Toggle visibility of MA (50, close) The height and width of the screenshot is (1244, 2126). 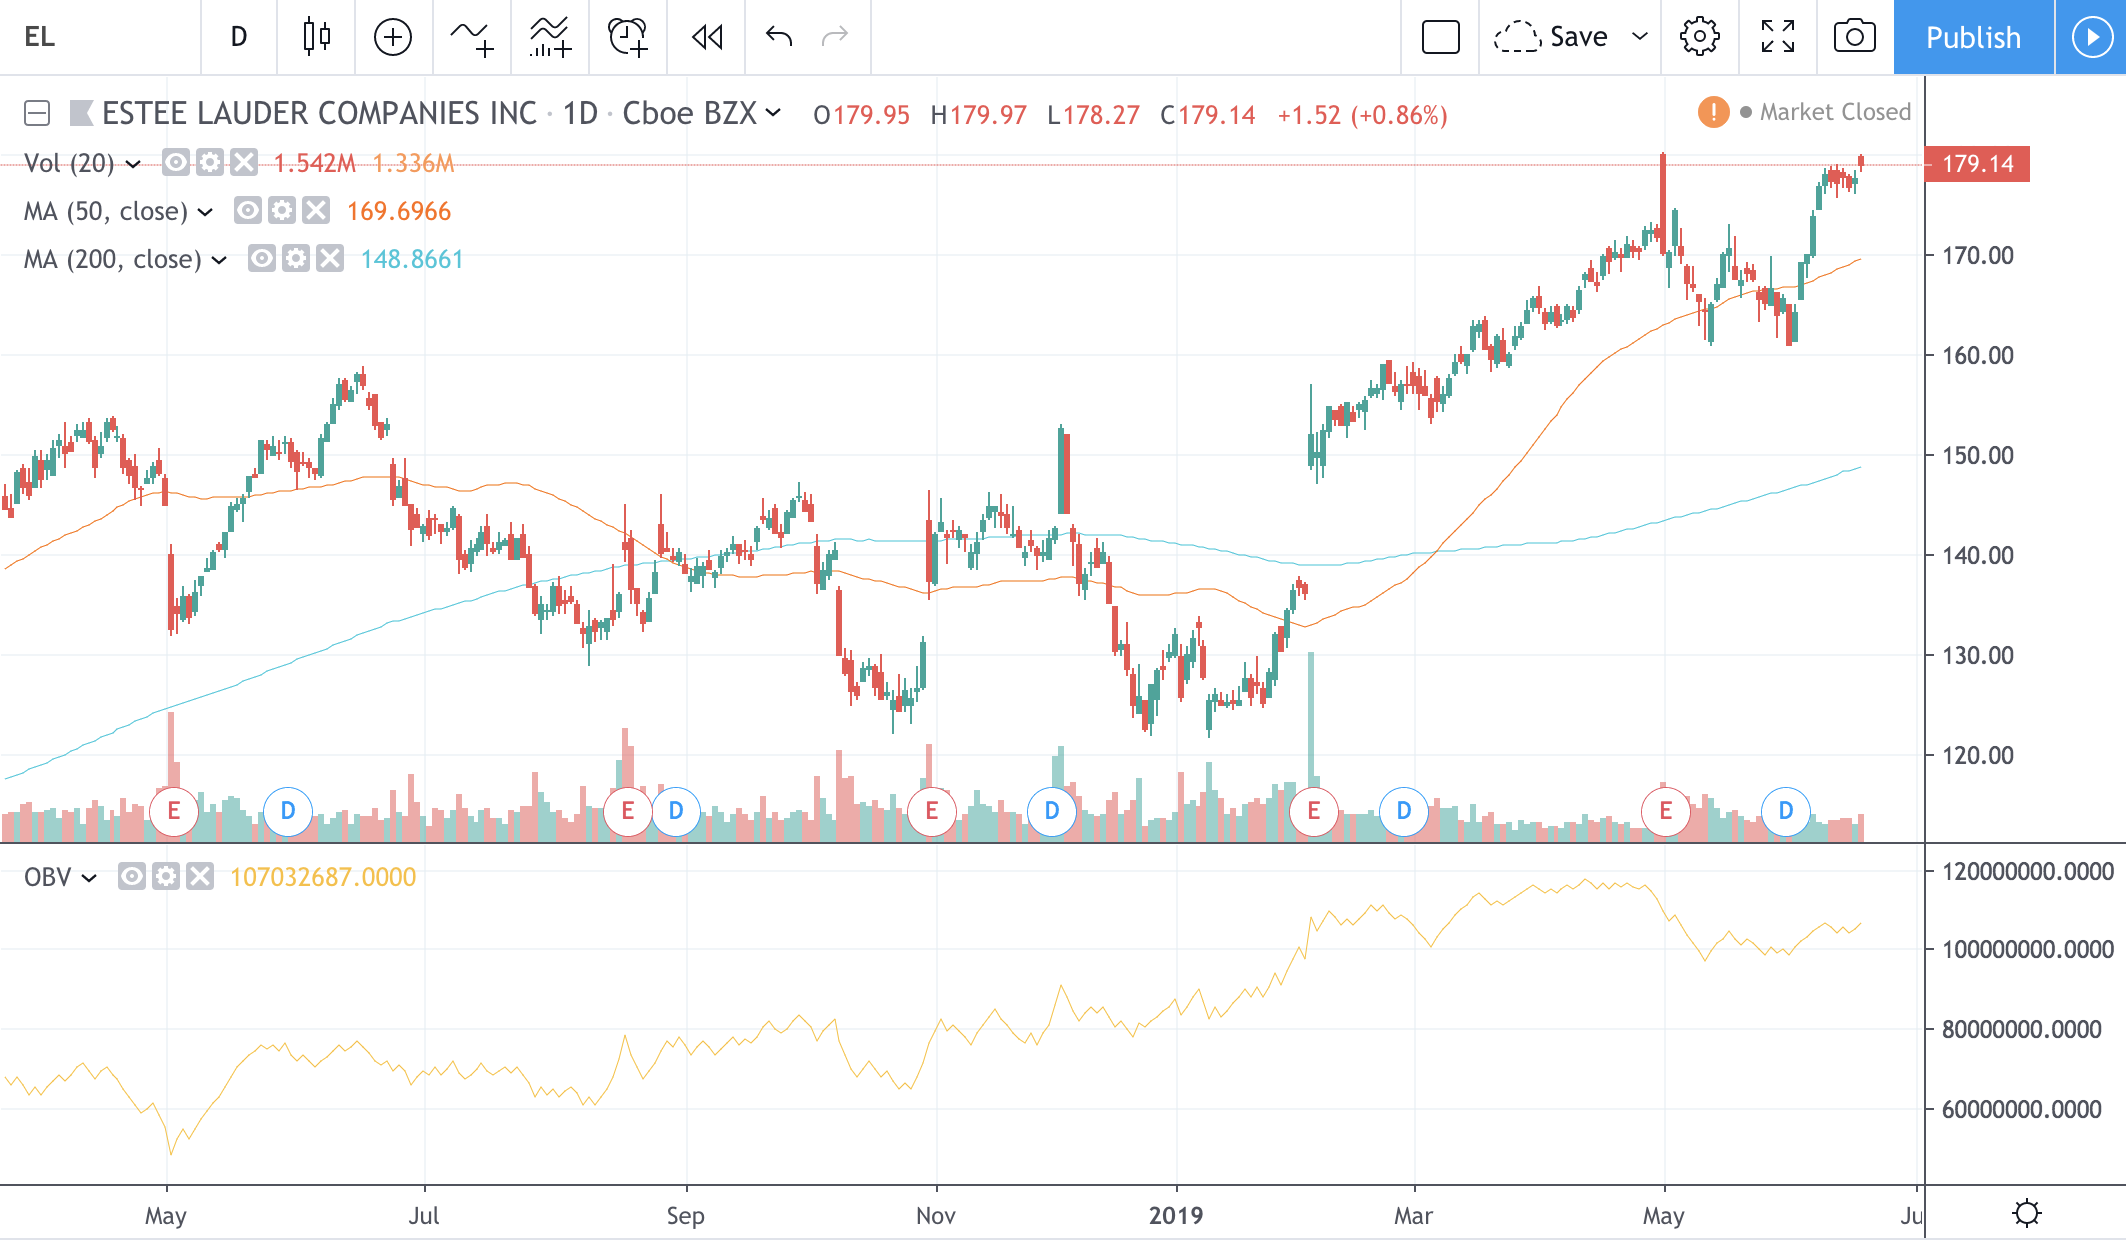[248, 210]
